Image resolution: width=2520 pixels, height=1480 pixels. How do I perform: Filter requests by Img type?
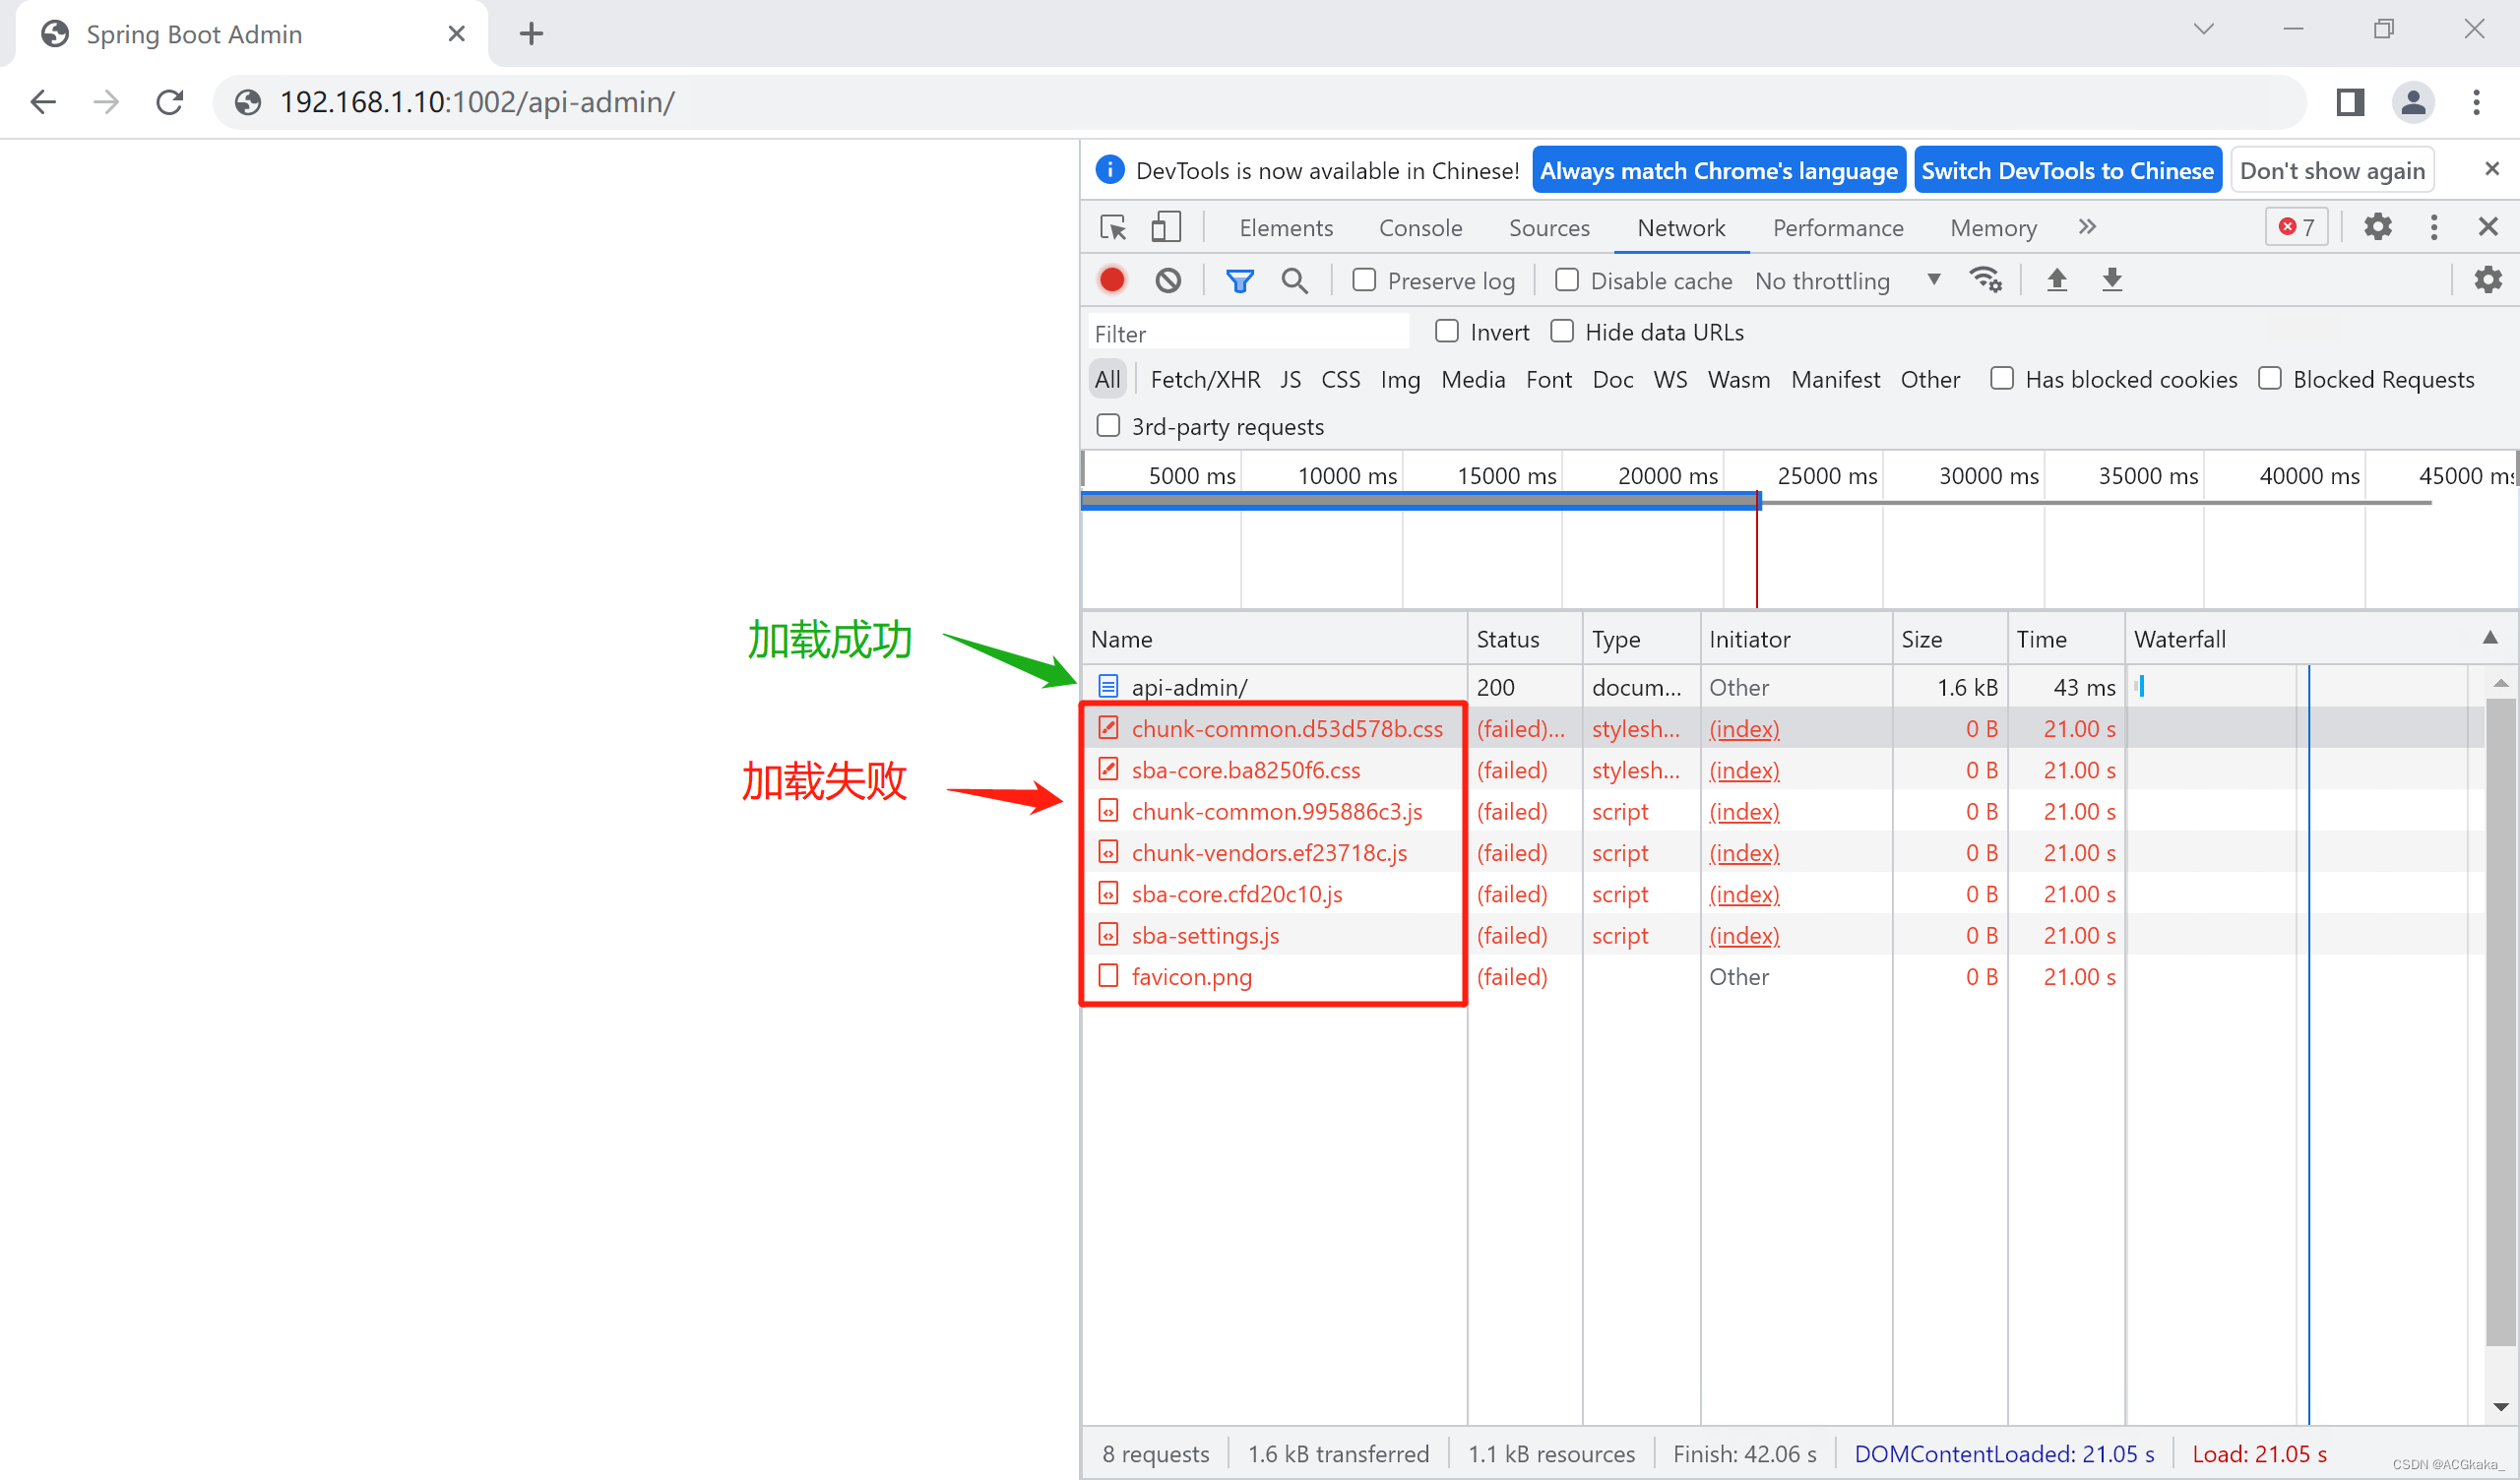[x=1400, y=379]
